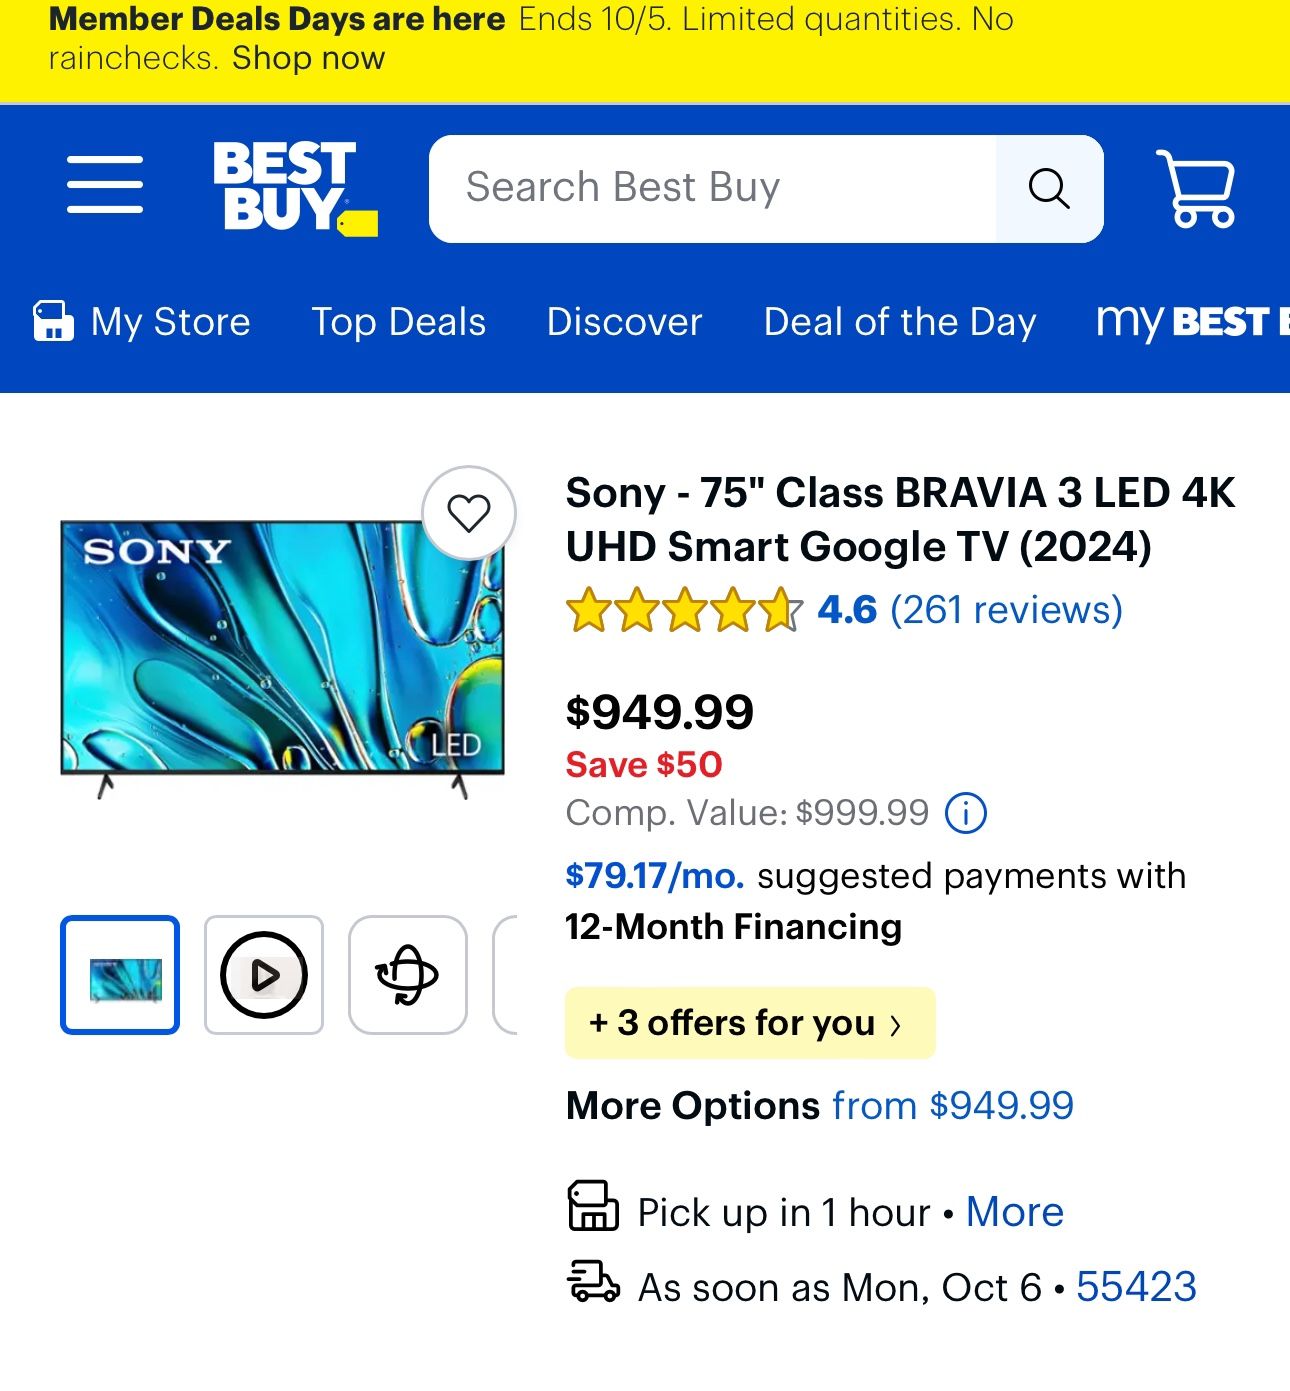Viewport: 1290px width, 1391px height.
Task: Open the shopping cart
Action: point(1196,188)
